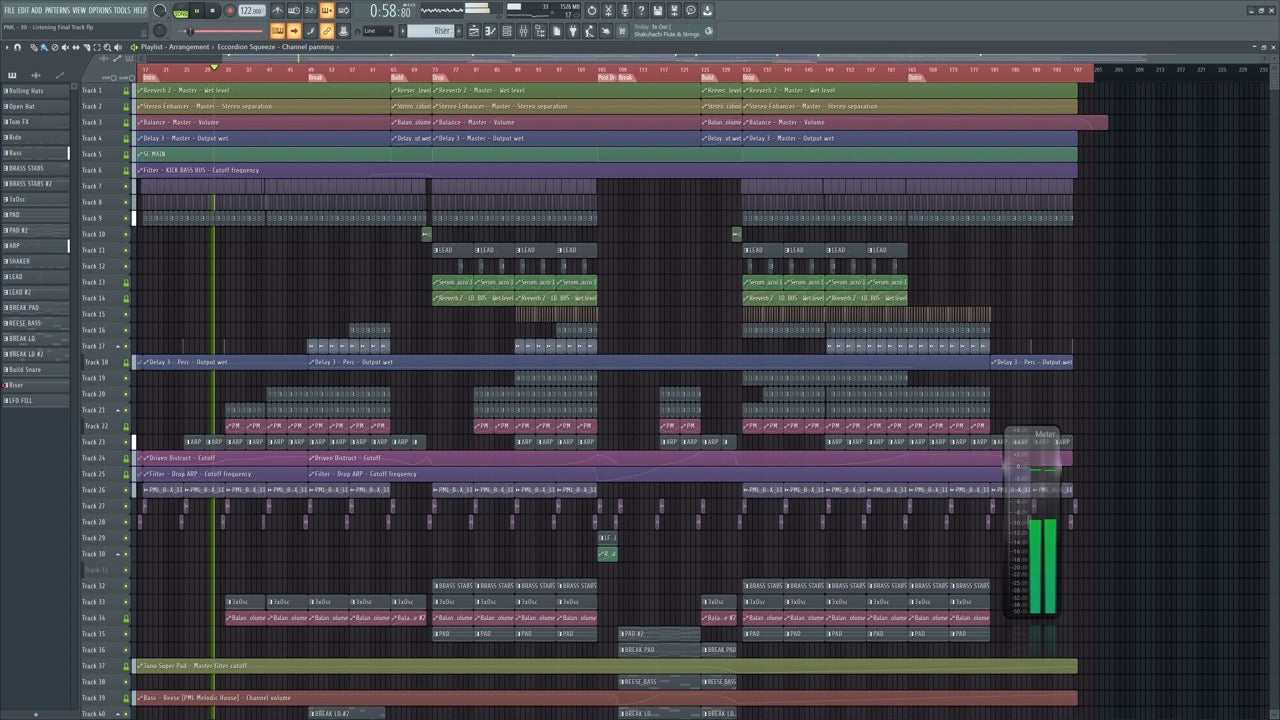The image size is (1280, 720).
Task: Open the Mixer view icon
Action: pyautogui.click(x=524, y=31)
